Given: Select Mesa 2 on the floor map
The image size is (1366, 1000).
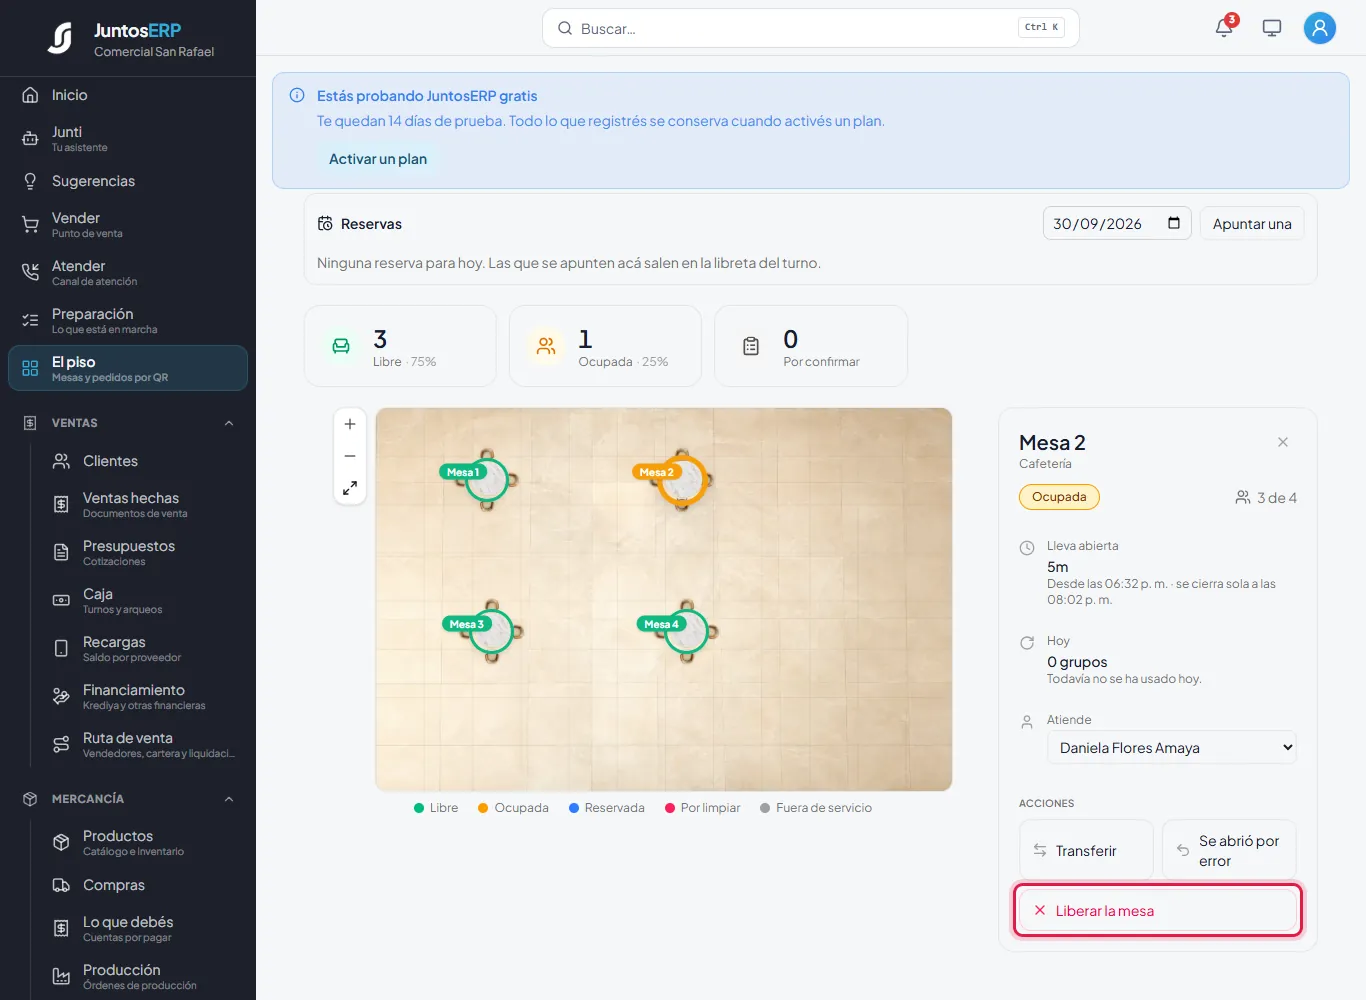Looking at the screenshot, I should 682,480.
